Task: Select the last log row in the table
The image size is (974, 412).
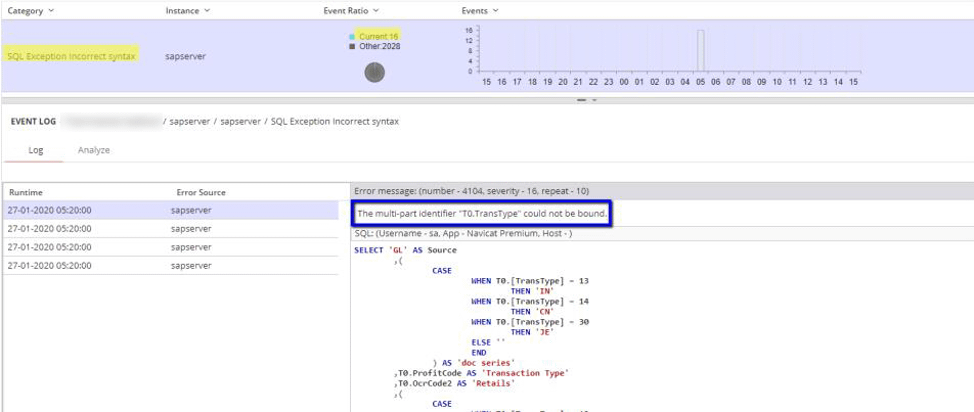Action: [50, 265]
